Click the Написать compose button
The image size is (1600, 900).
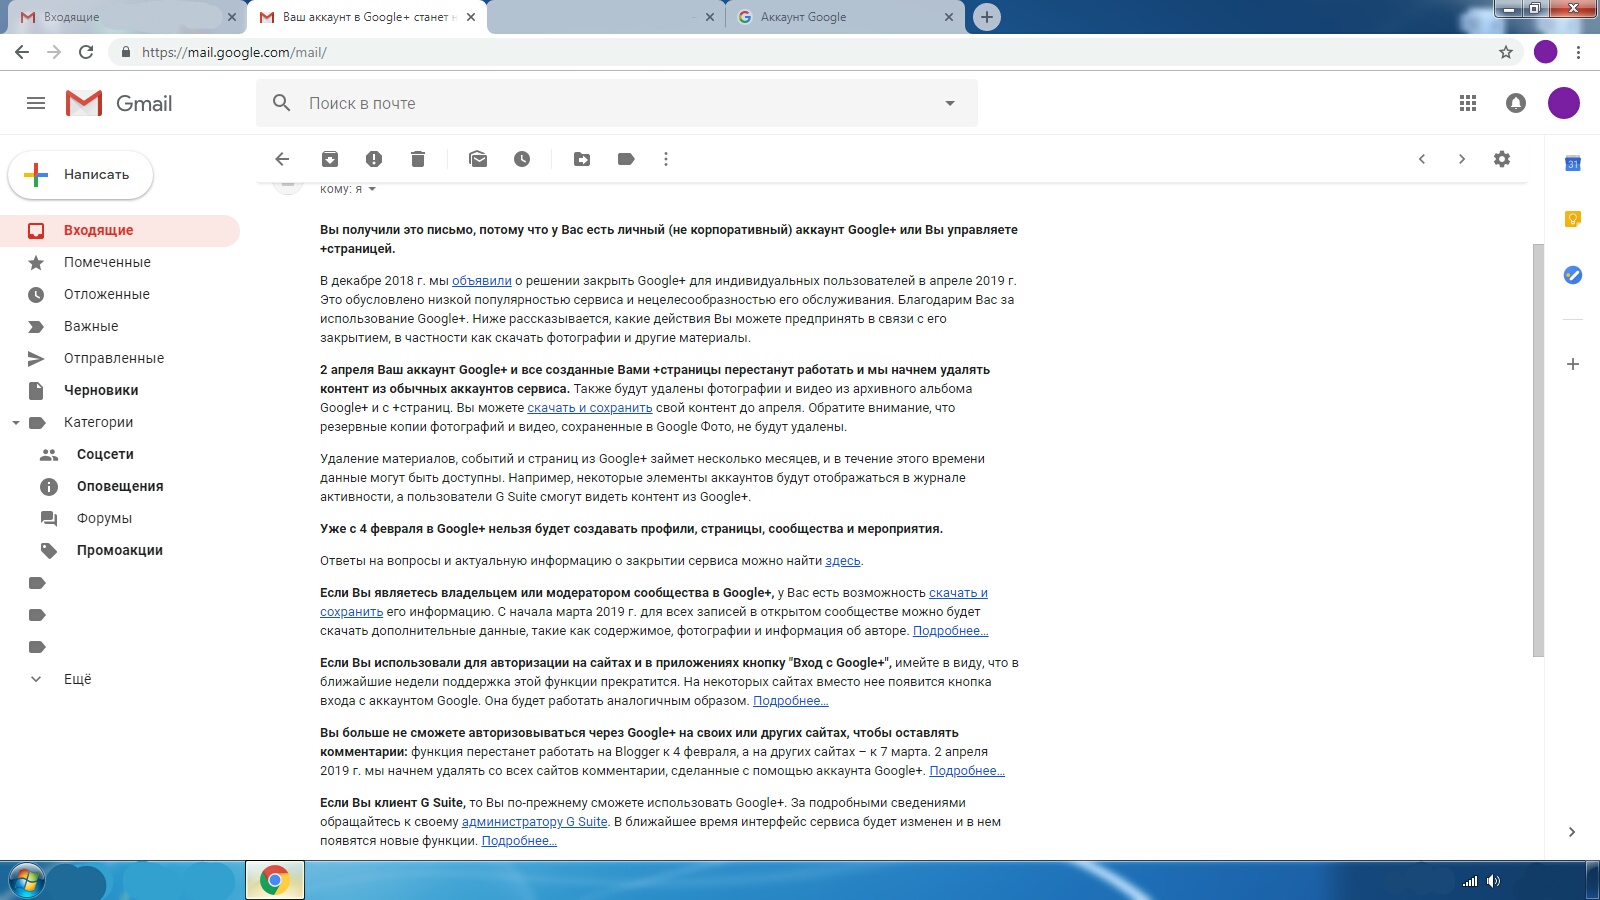pyautogui.click(x=80, y=175)
